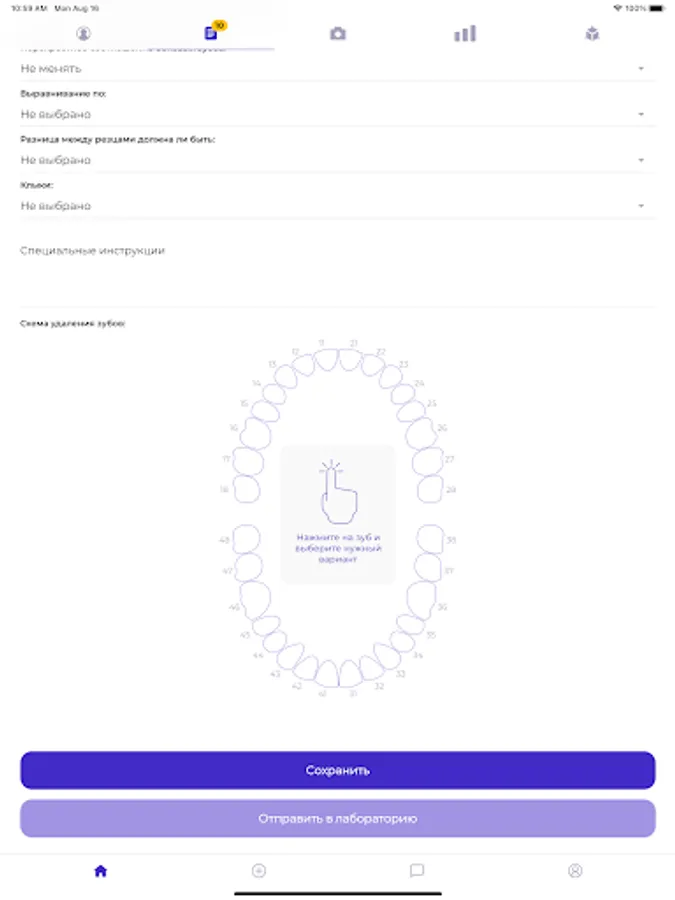Mark tooth 48 on the extraction chart
Screen dimensions: 675x900
246,540
